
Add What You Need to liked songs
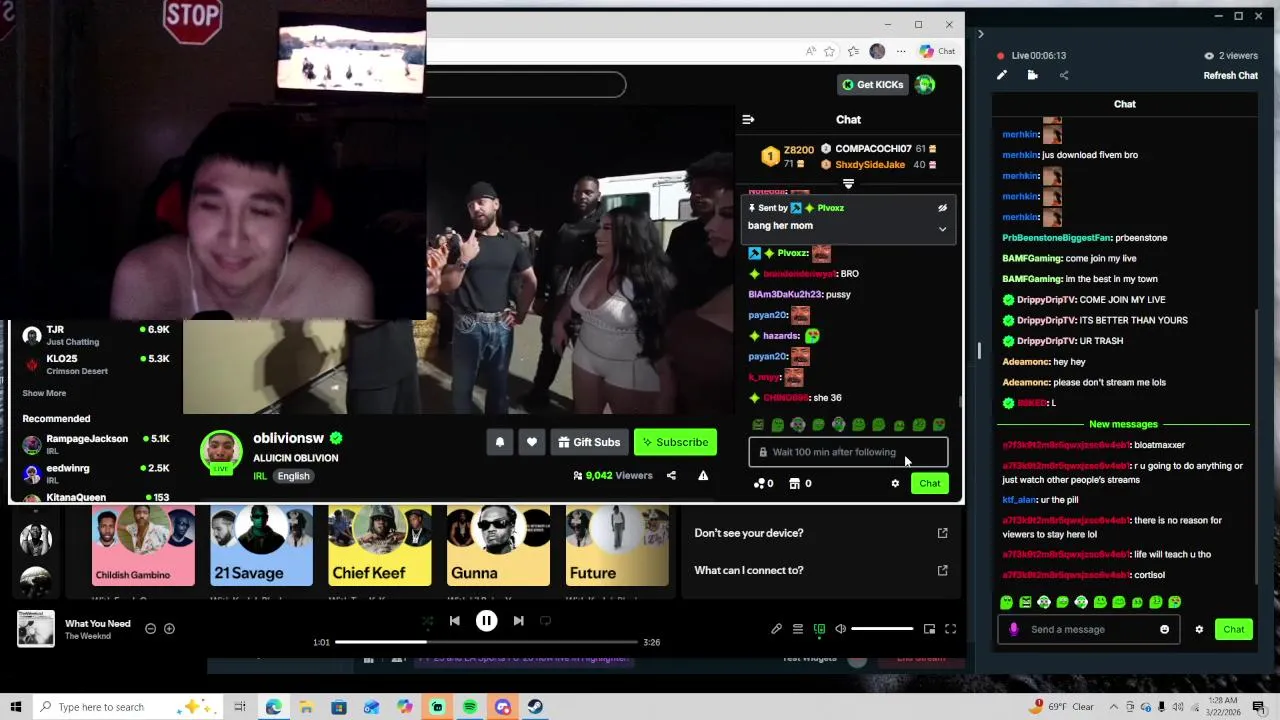169,629
